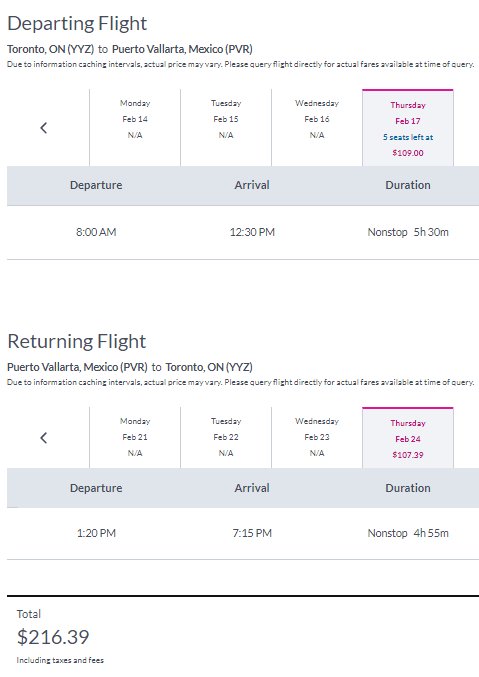Image resolution: width=479 pixels, height=677 pixels.
Task: Select Tuesday Feb 15 departing date
Action: click(x=226, y=128)
